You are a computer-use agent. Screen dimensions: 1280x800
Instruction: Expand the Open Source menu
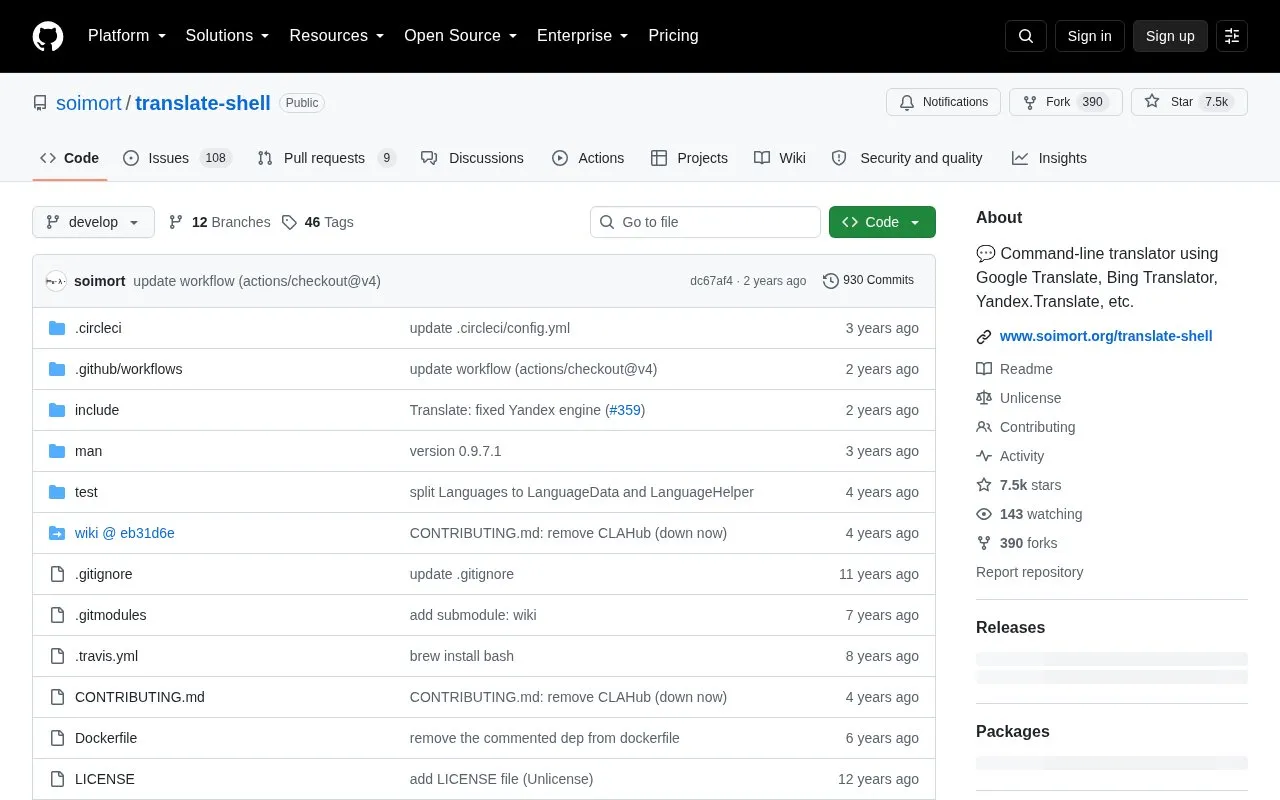(461, 36)
